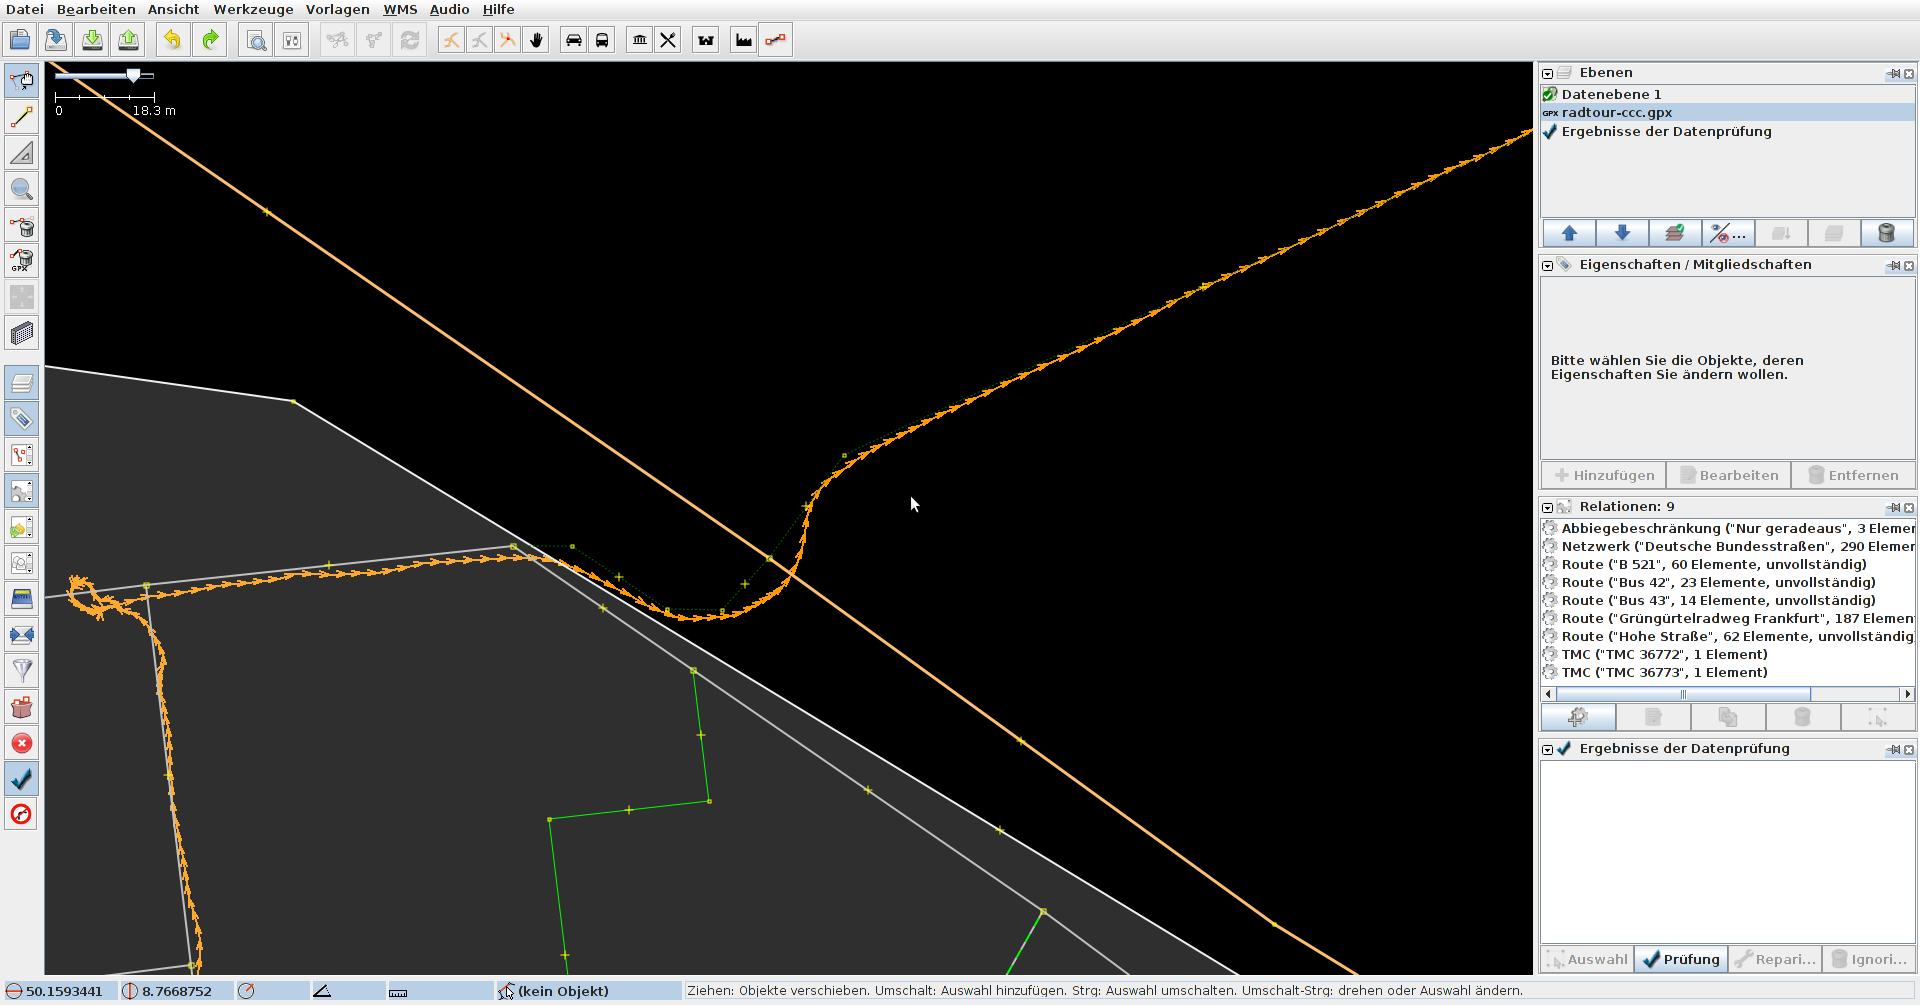1920x1005 pixels.
Task: Select the draw nodes tool
Action: coord(22,117)
